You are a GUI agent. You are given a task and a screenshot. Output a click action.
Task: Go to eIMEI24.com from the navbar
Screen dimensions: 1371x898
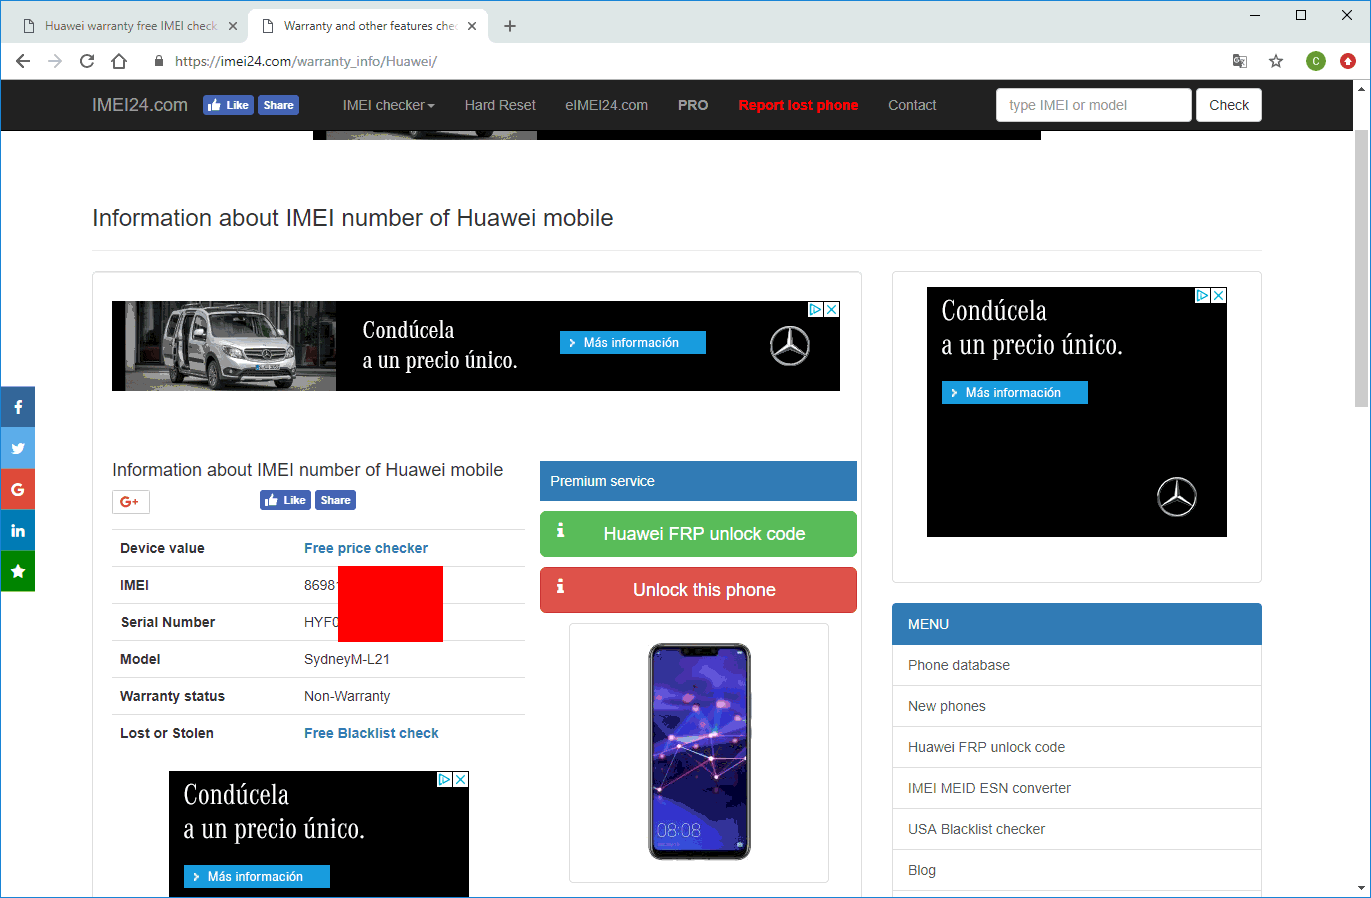pyautogui.click(x=606, y=105)
